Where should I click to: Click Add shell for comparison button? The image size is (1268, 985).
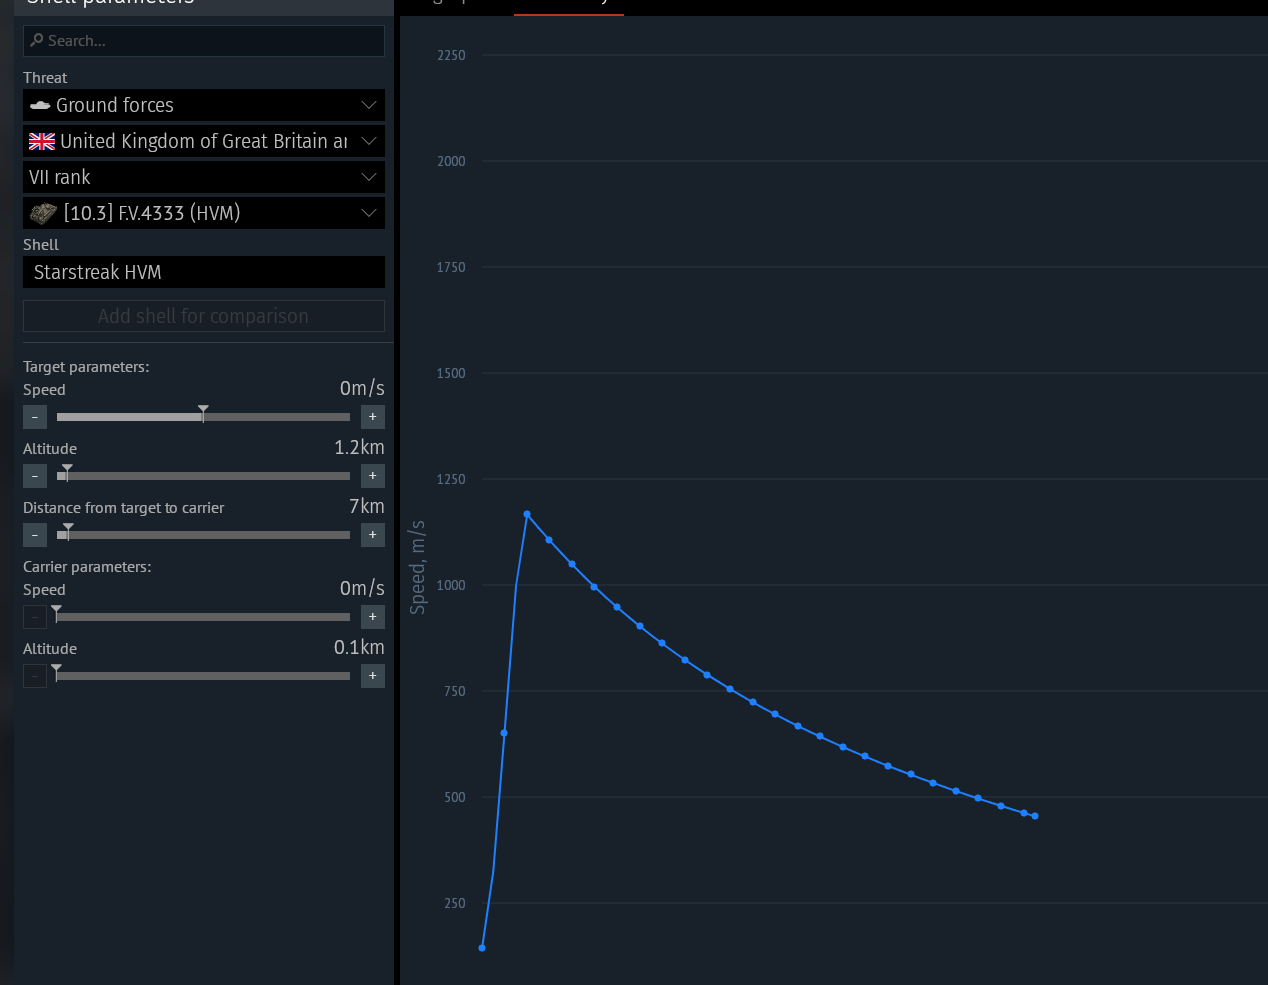(x=204, y=316)
